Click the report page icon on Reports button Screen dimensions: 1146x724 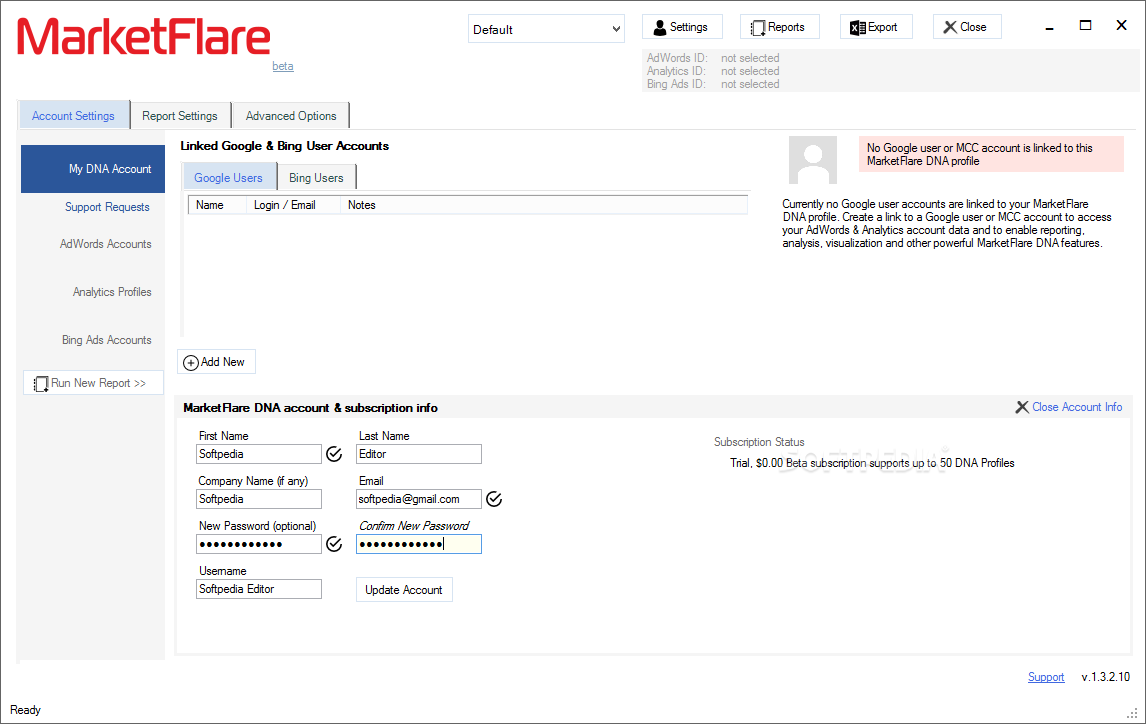click(758, 28)
